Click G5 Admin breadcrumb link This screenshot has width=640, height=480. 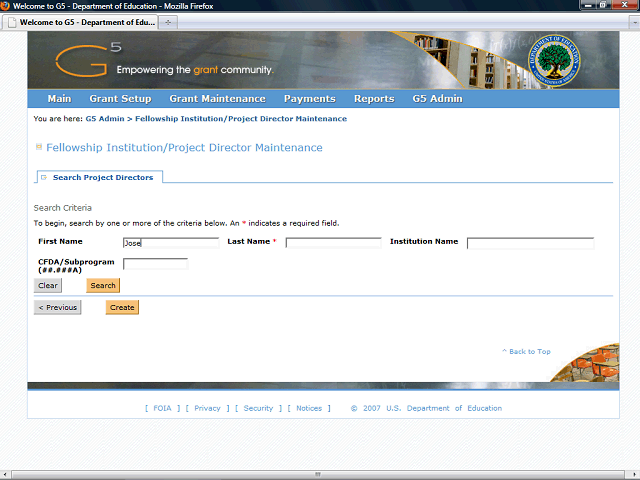click(x=104, y=119)
